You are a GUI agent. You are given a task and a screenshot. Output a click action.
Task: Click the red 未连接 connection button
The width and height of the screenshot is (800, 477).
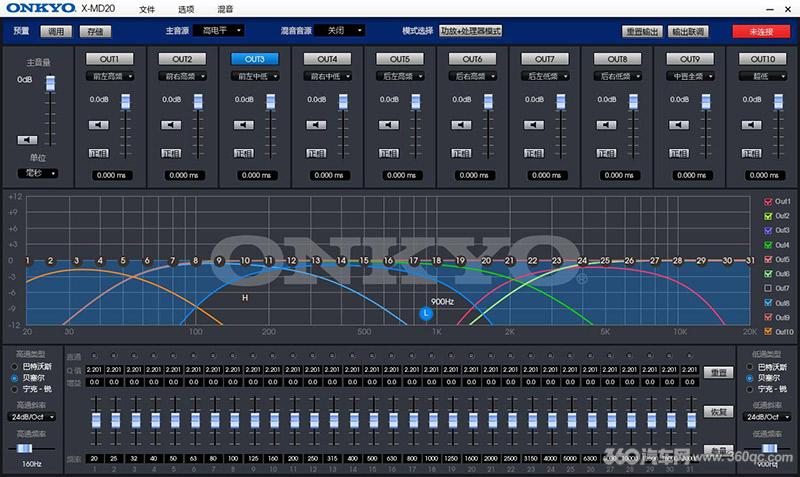(x=761, y=32)
